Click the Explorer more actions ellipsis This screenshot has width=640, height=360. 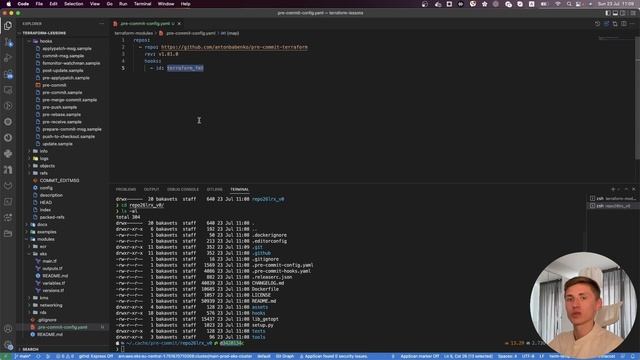click(x=102, y=24)
